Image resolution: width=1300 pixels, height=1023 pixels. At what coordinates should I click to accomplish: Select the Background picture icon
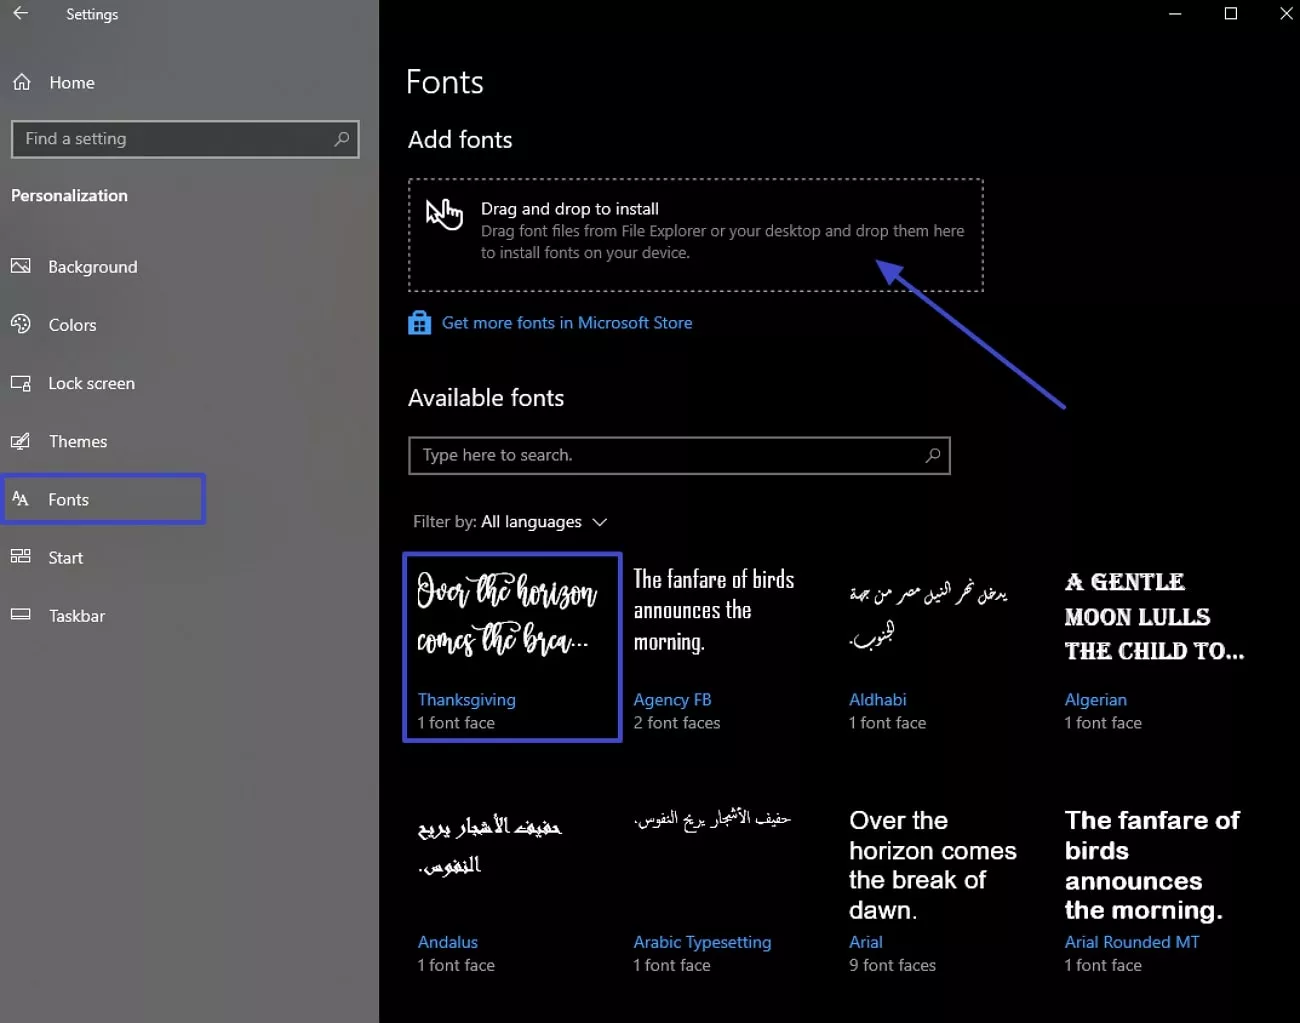pos(21,266)
